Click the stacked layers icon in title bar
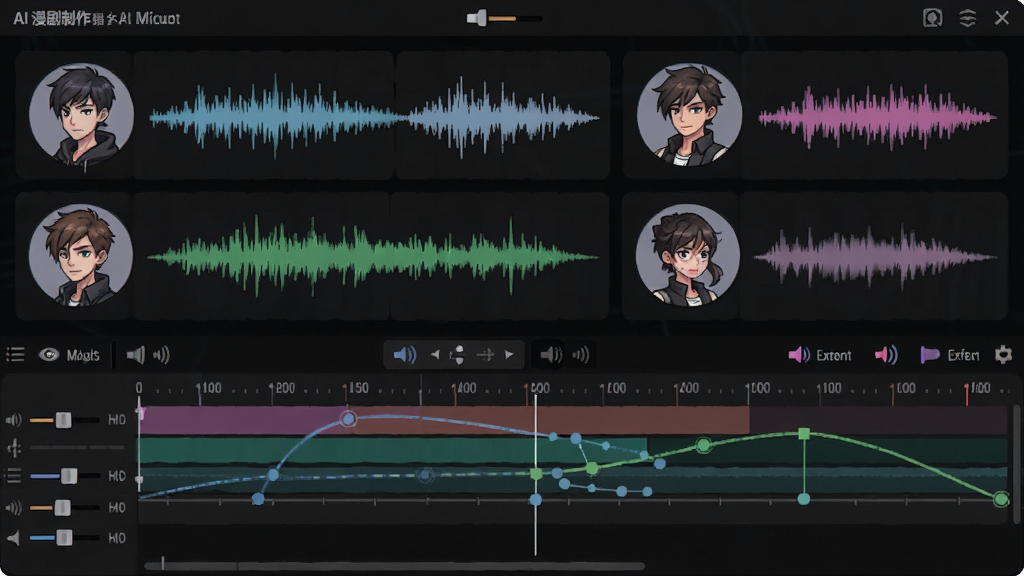This screenshot has width=1024, height=576. point(968,18)
